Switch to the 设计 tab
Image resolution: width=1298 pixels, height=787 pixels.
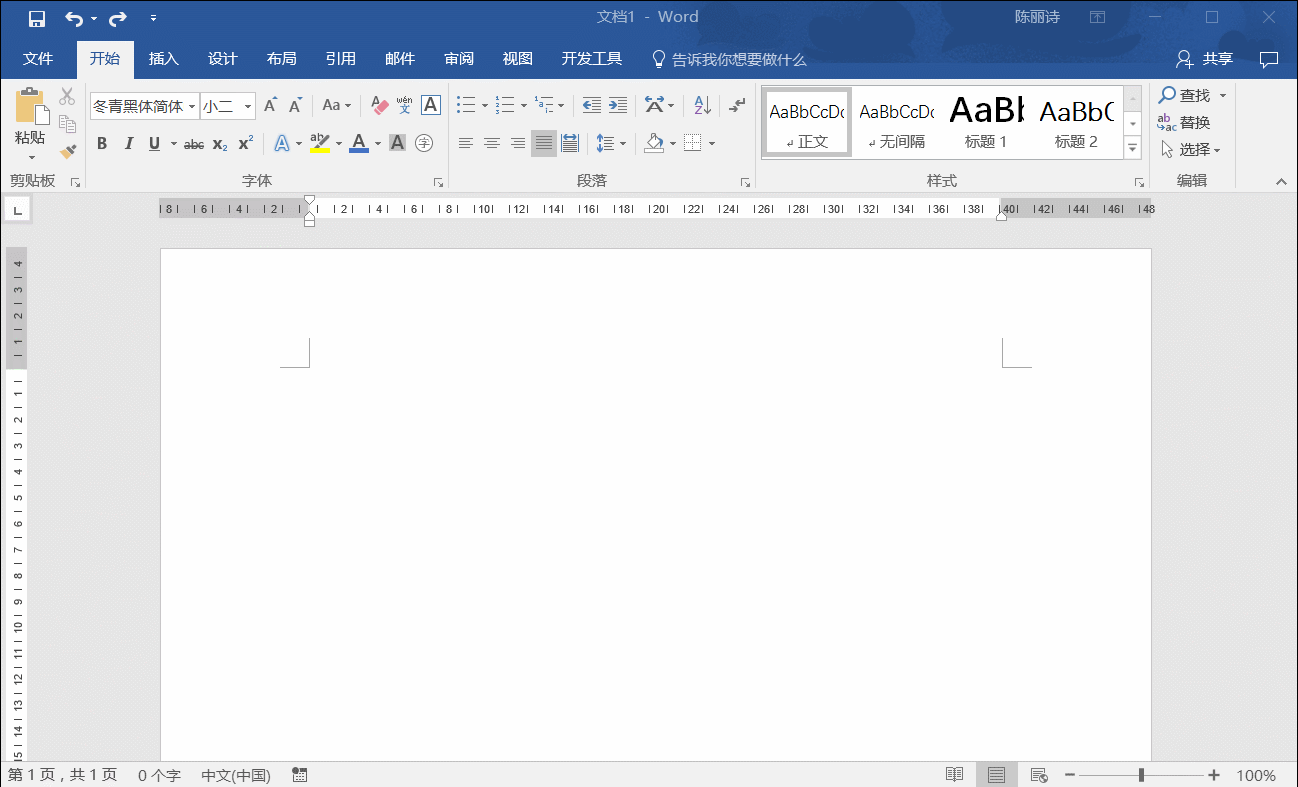tap(223, 59)
